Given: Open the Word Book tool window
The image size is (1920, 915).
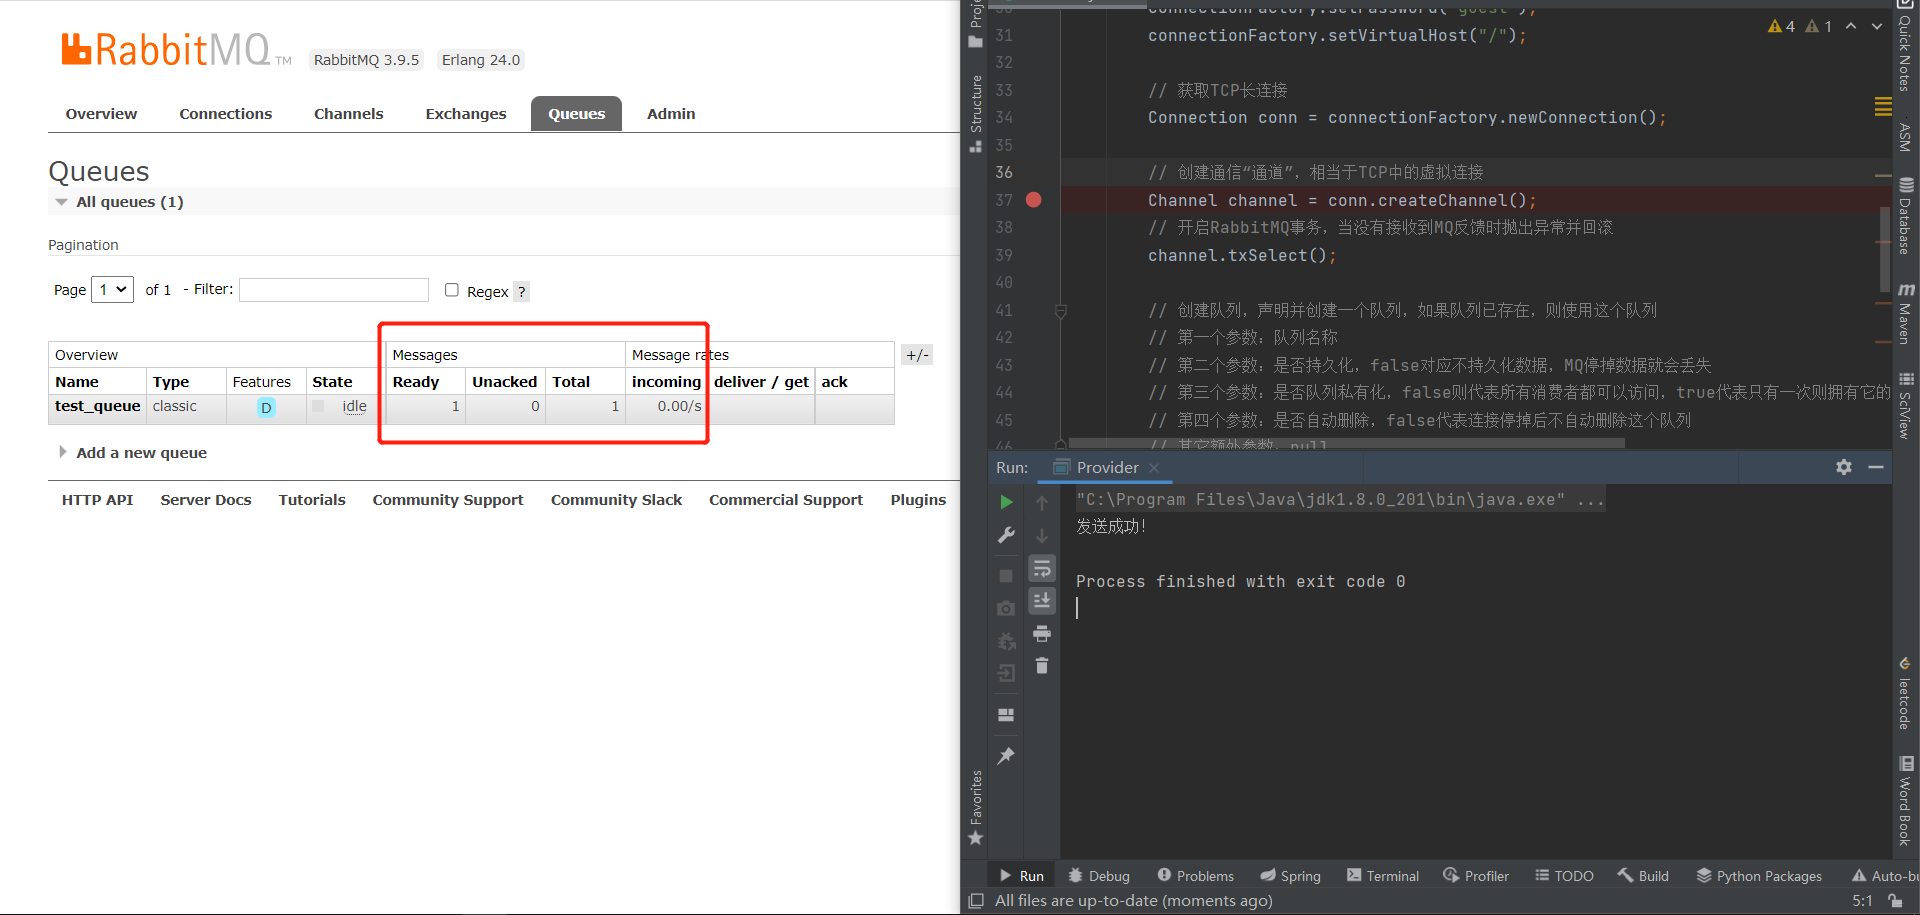Looking at the screenshot, I should coord(1906,801).
